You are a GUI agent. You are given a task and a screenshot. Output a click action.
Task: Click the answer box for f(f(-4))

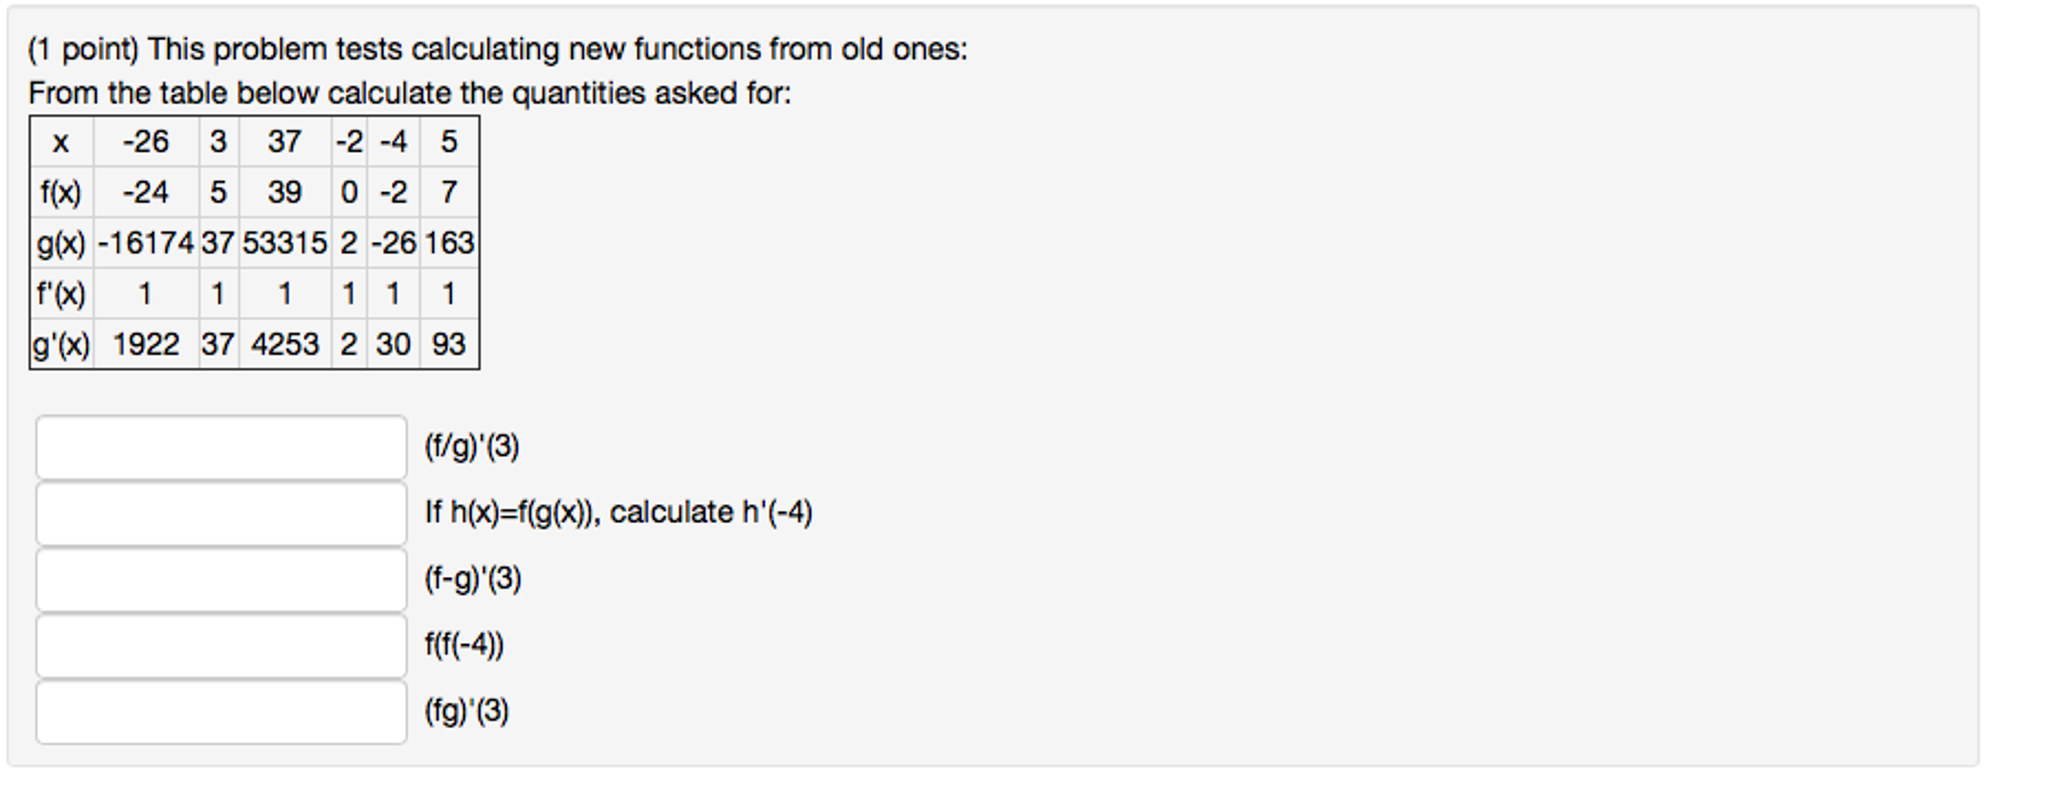(x=220, y=645)
